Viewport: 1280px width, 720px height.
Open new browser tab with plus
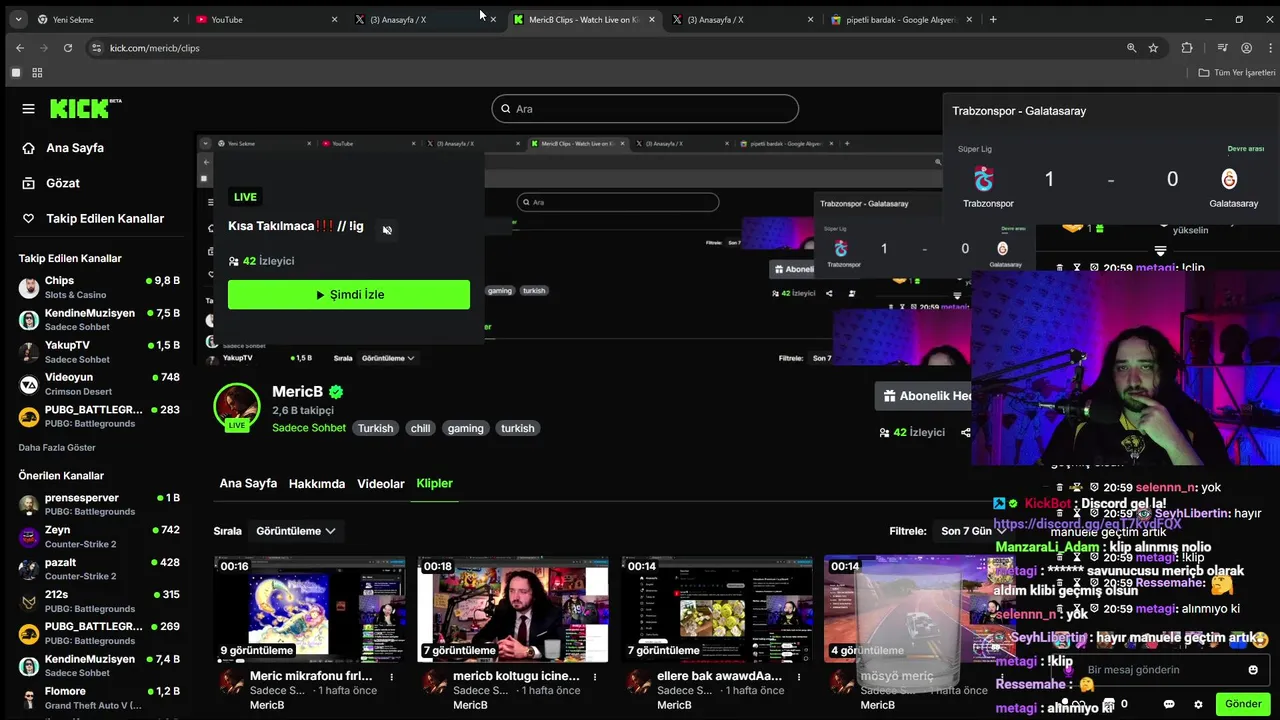(993, 19)
